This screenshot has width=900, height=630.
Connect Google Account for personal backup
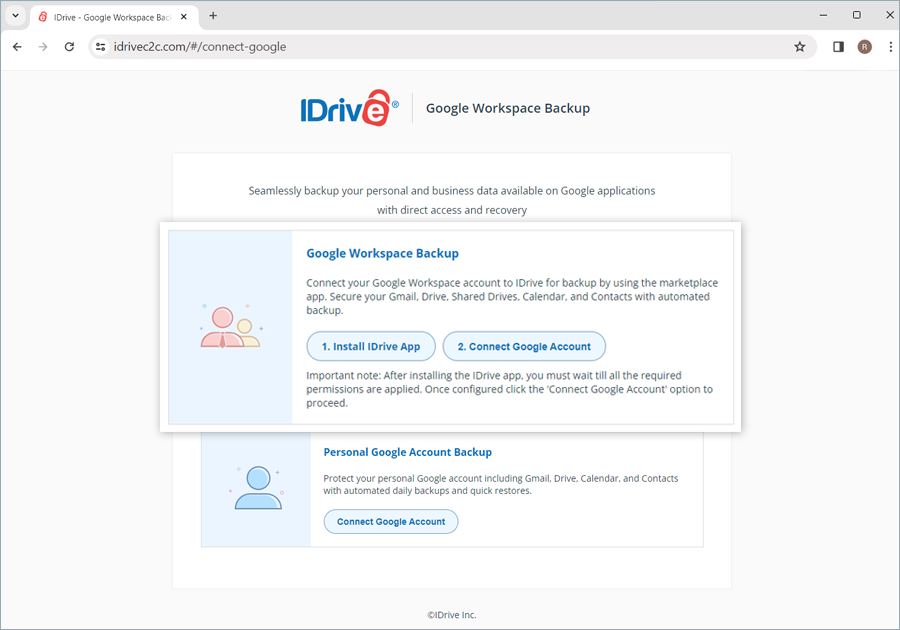coord(391,522)
